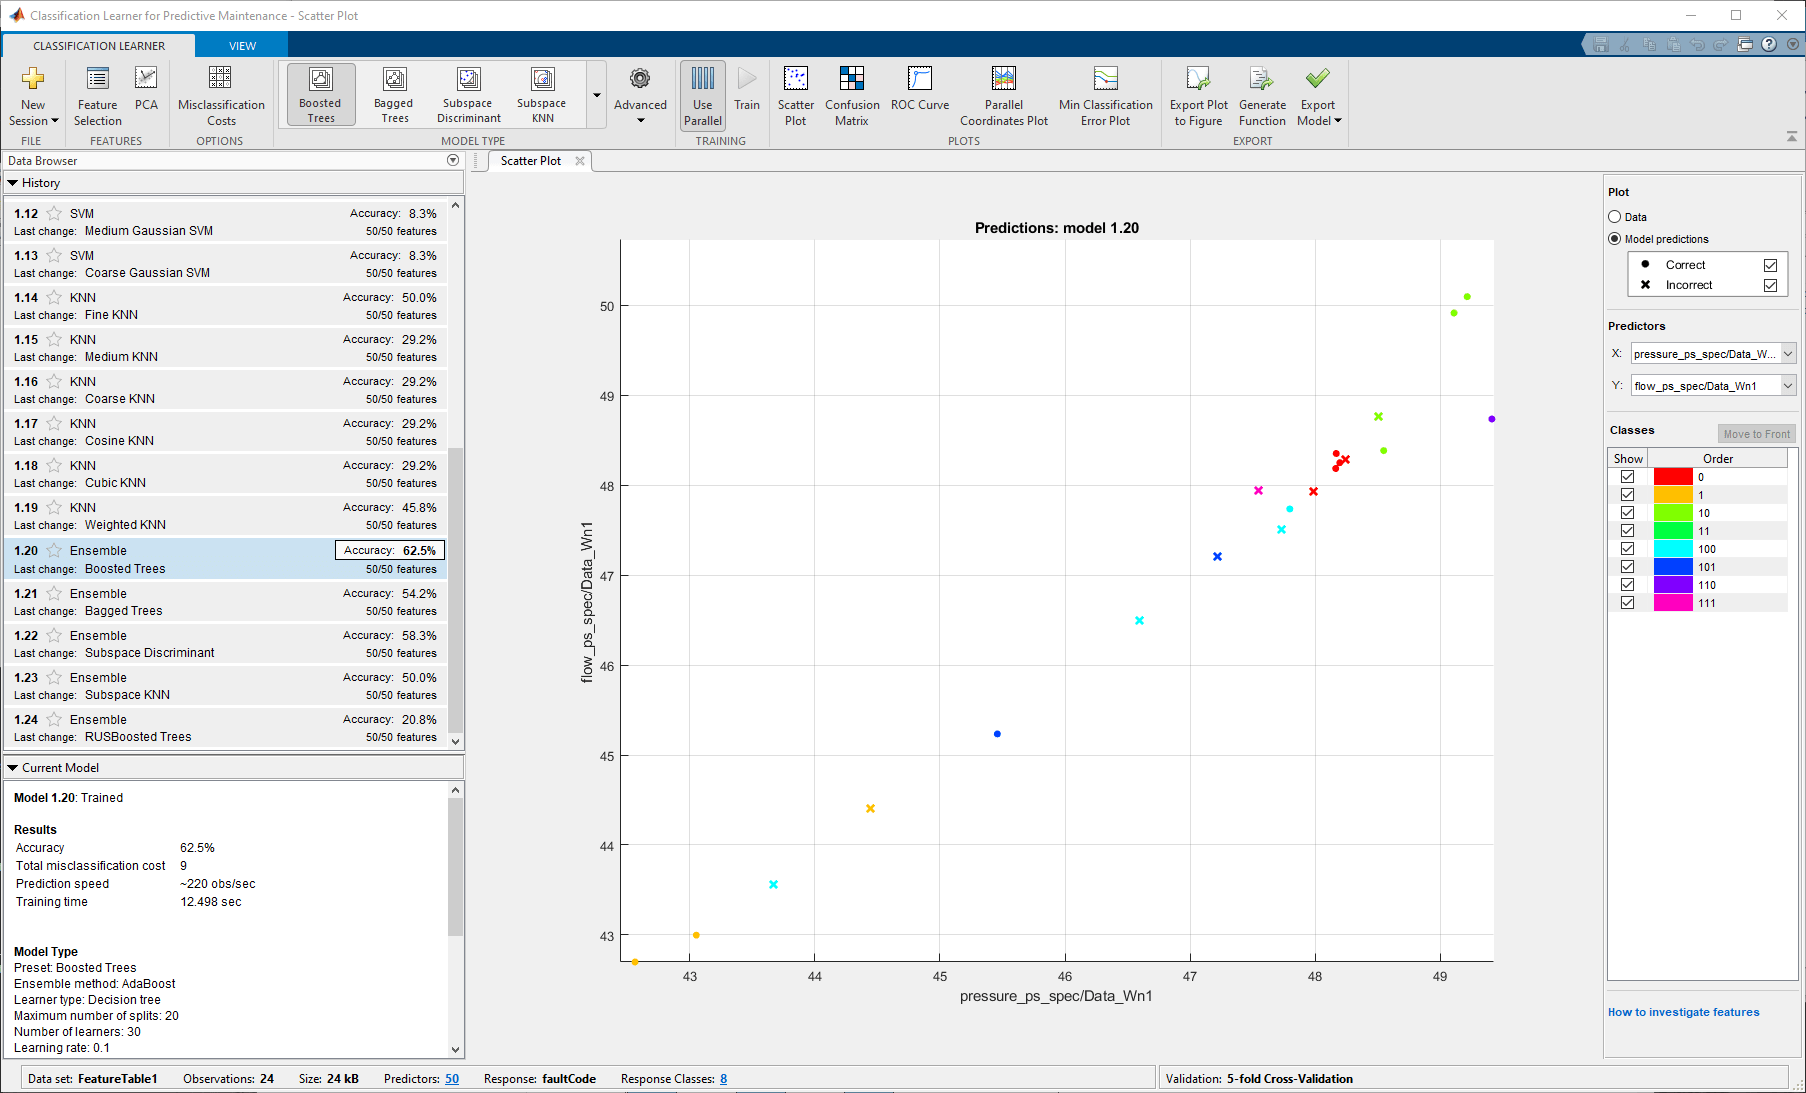
Task: Open the X predictor dropdown
Action: (x=1788, y=354)
